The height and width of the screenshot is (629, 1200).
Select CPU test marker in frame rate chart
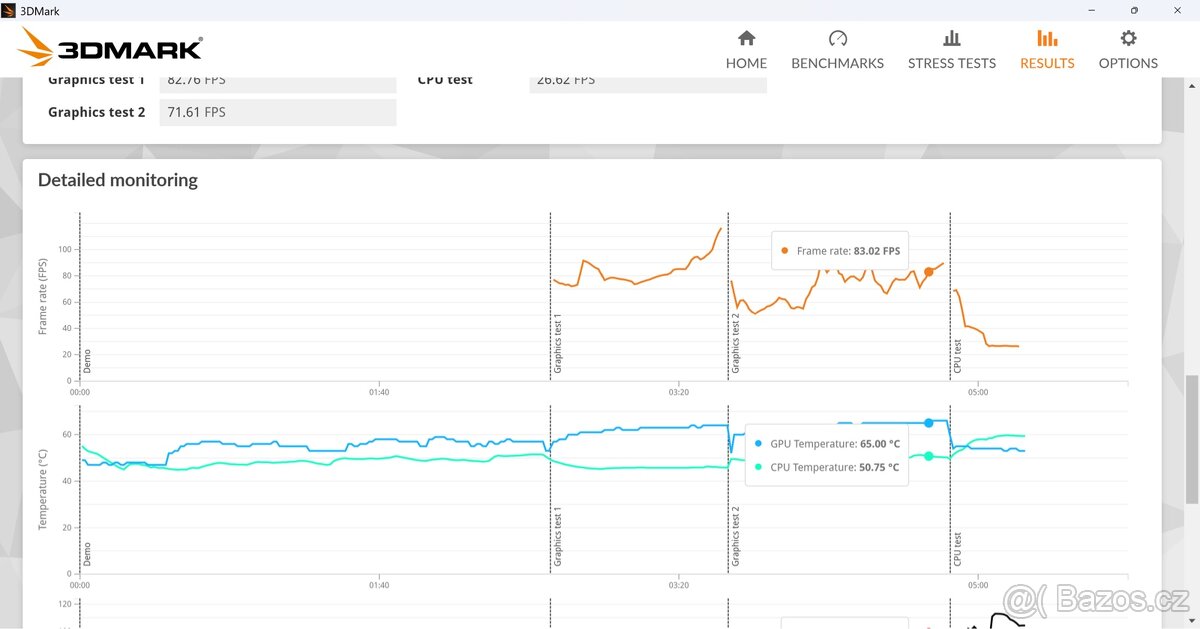(x=957, y=356)
